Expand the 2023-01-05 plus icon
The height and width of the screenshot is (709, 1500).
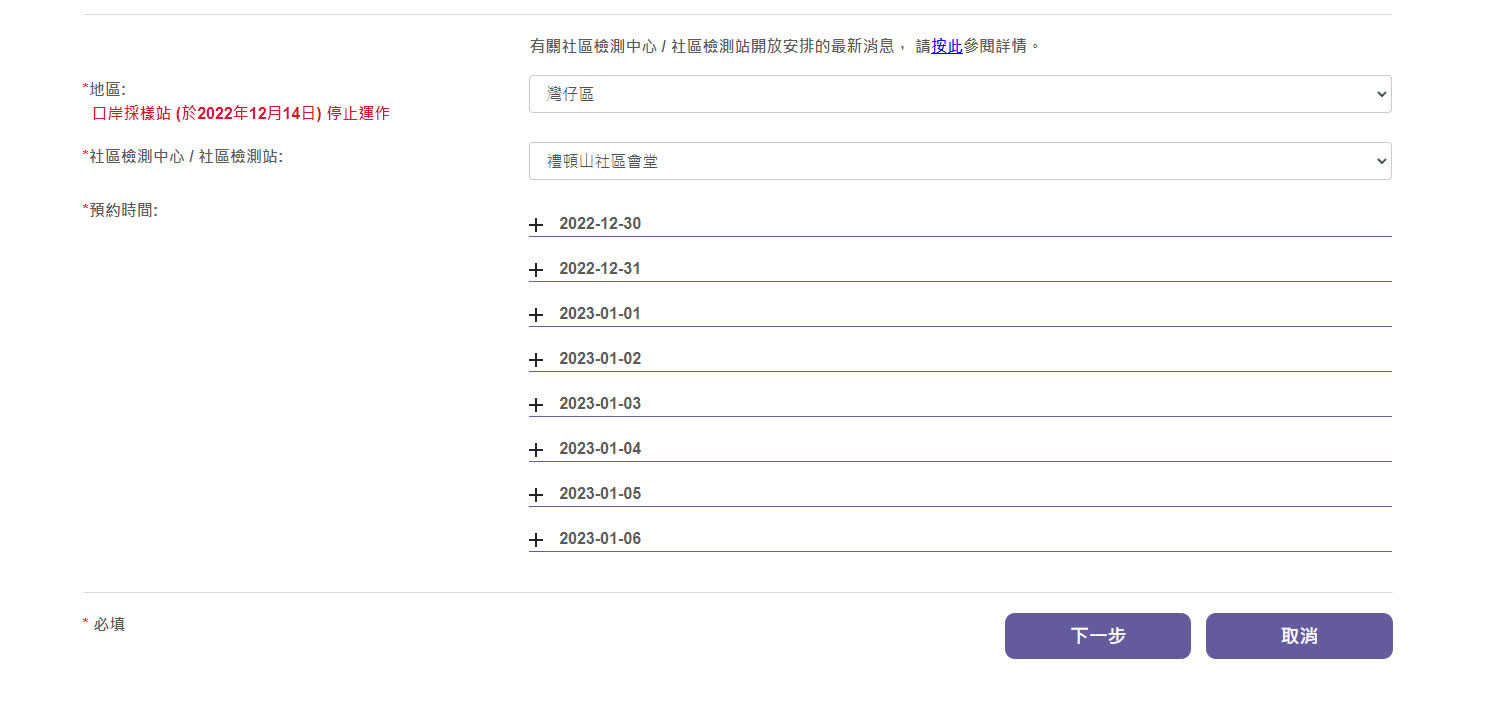(x=536, y=495)
